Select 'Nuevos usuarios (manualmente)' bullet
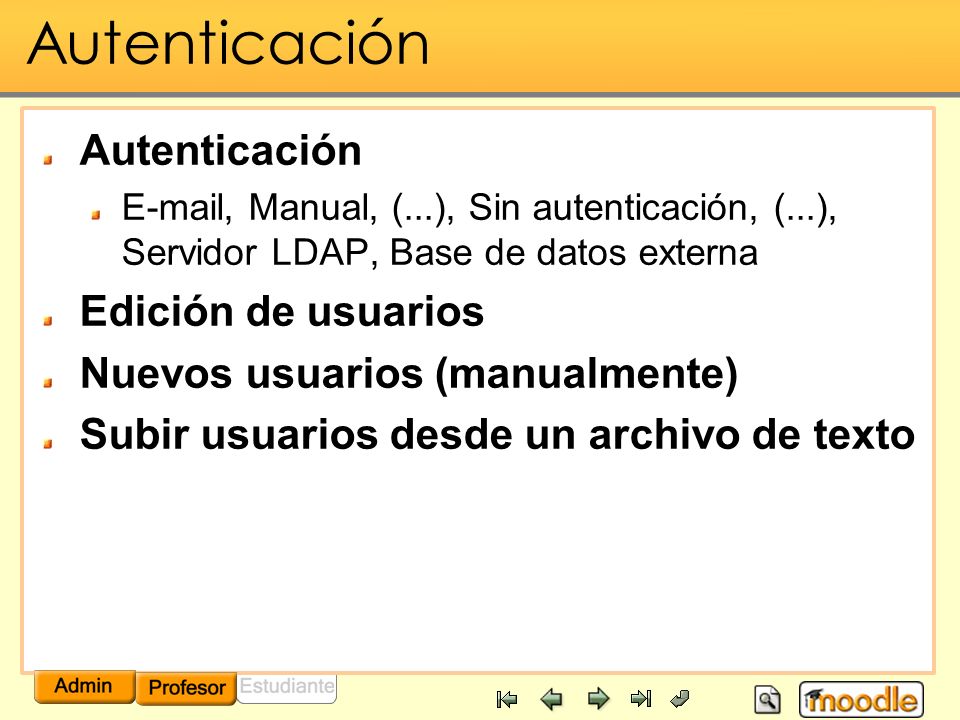This screenshot has height=720, width=960. pos(409,373)
